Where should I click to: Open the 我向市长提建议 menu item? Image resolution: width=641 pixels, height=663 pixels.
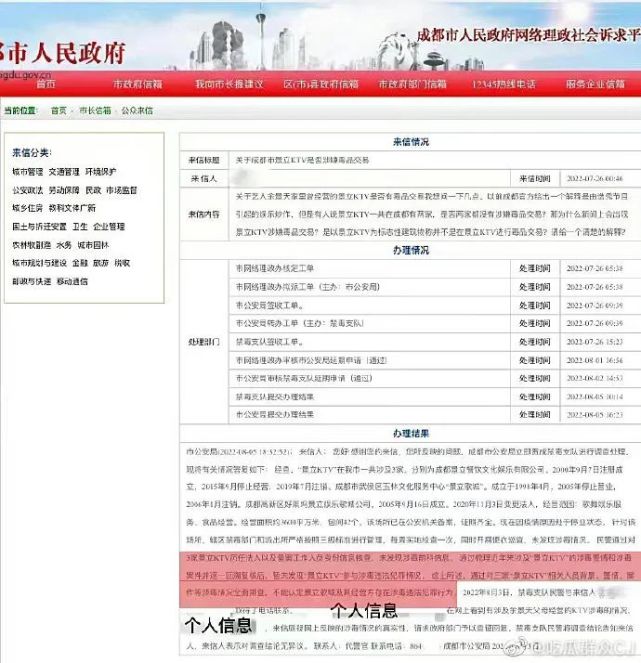pos(229,84)
